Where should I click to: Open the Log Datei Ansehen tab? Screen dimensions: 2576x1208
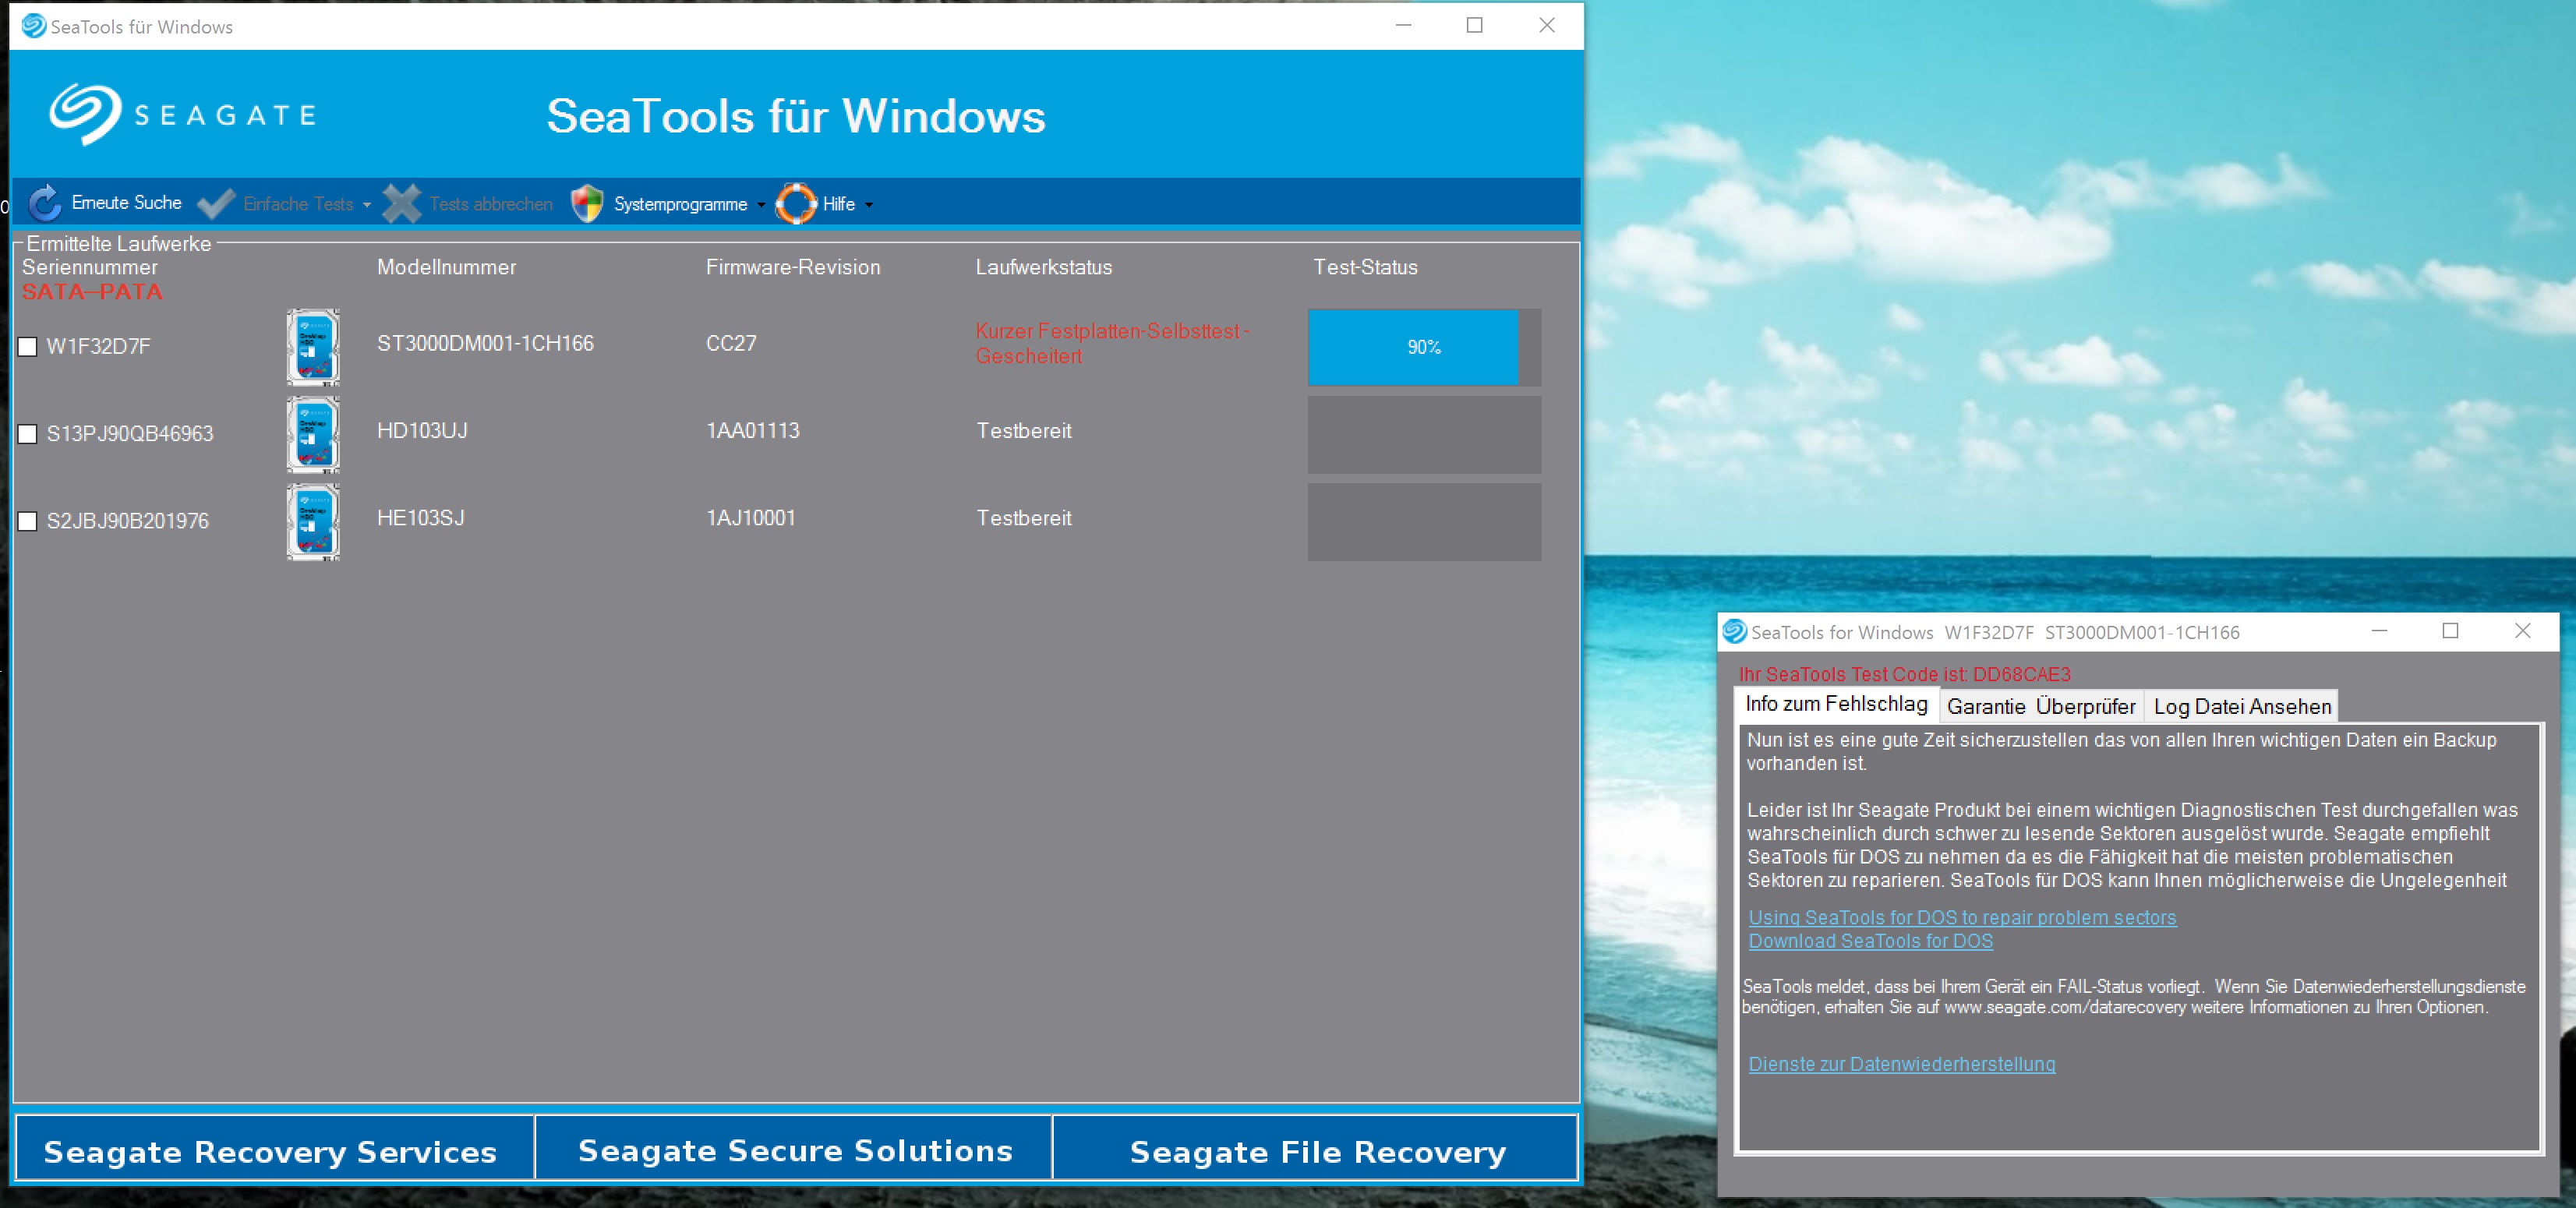click(2241, 706)
